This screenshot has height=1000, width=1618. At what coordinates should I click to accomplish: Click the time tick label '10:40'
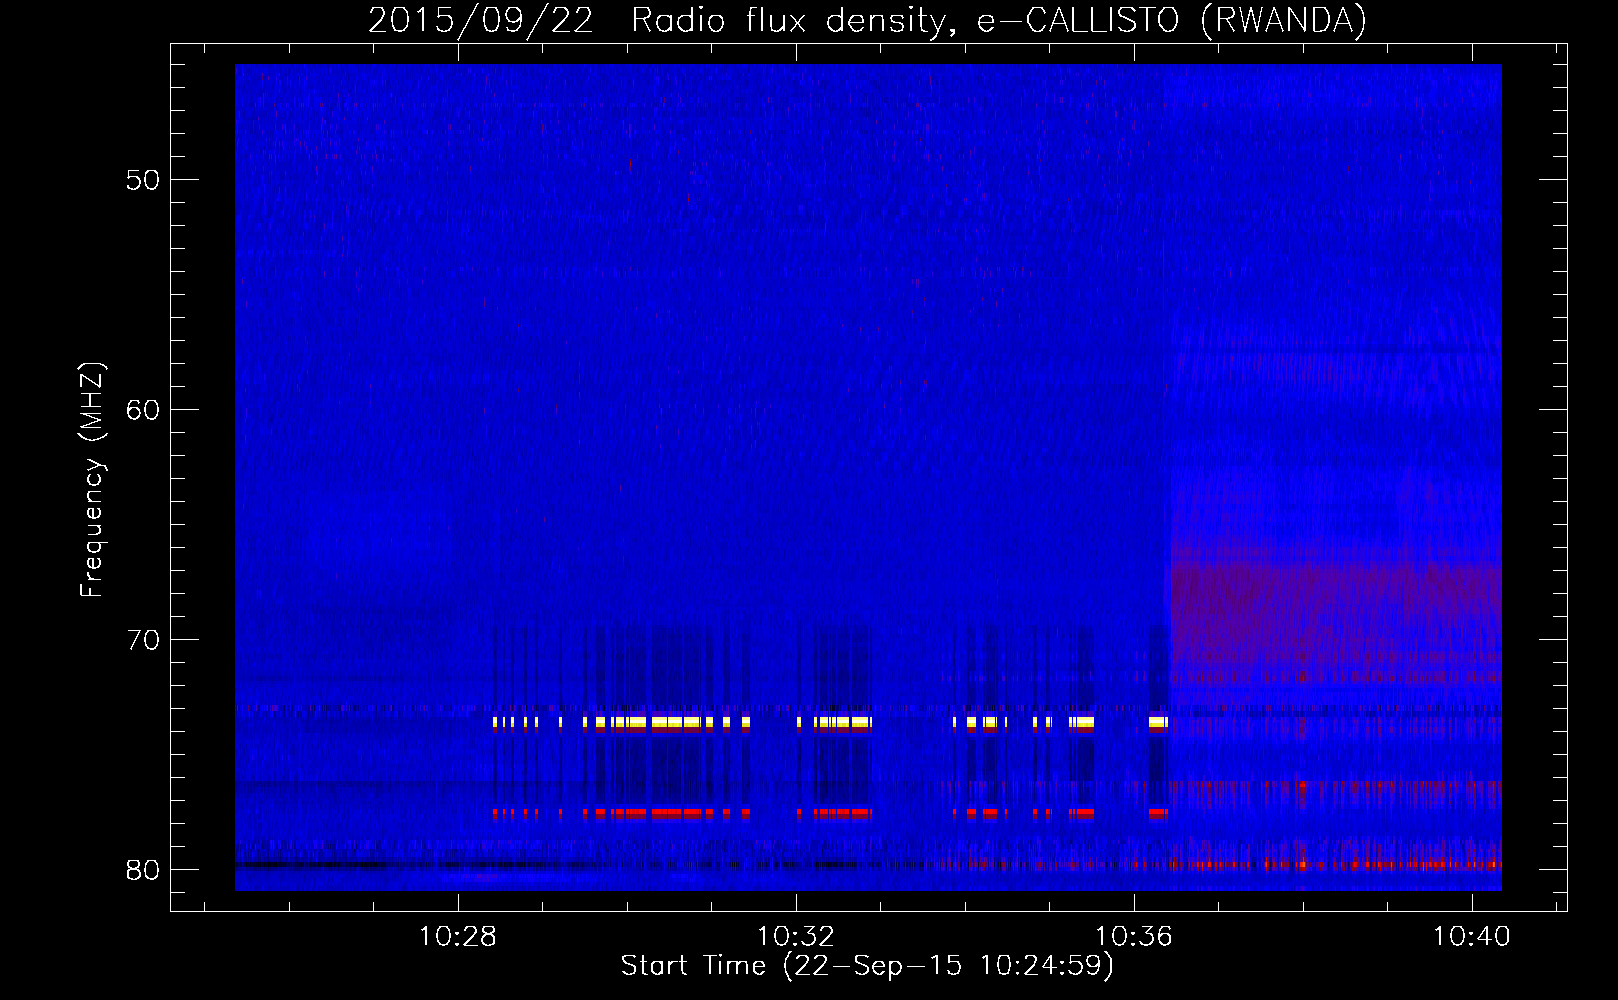click(1472, 937)
